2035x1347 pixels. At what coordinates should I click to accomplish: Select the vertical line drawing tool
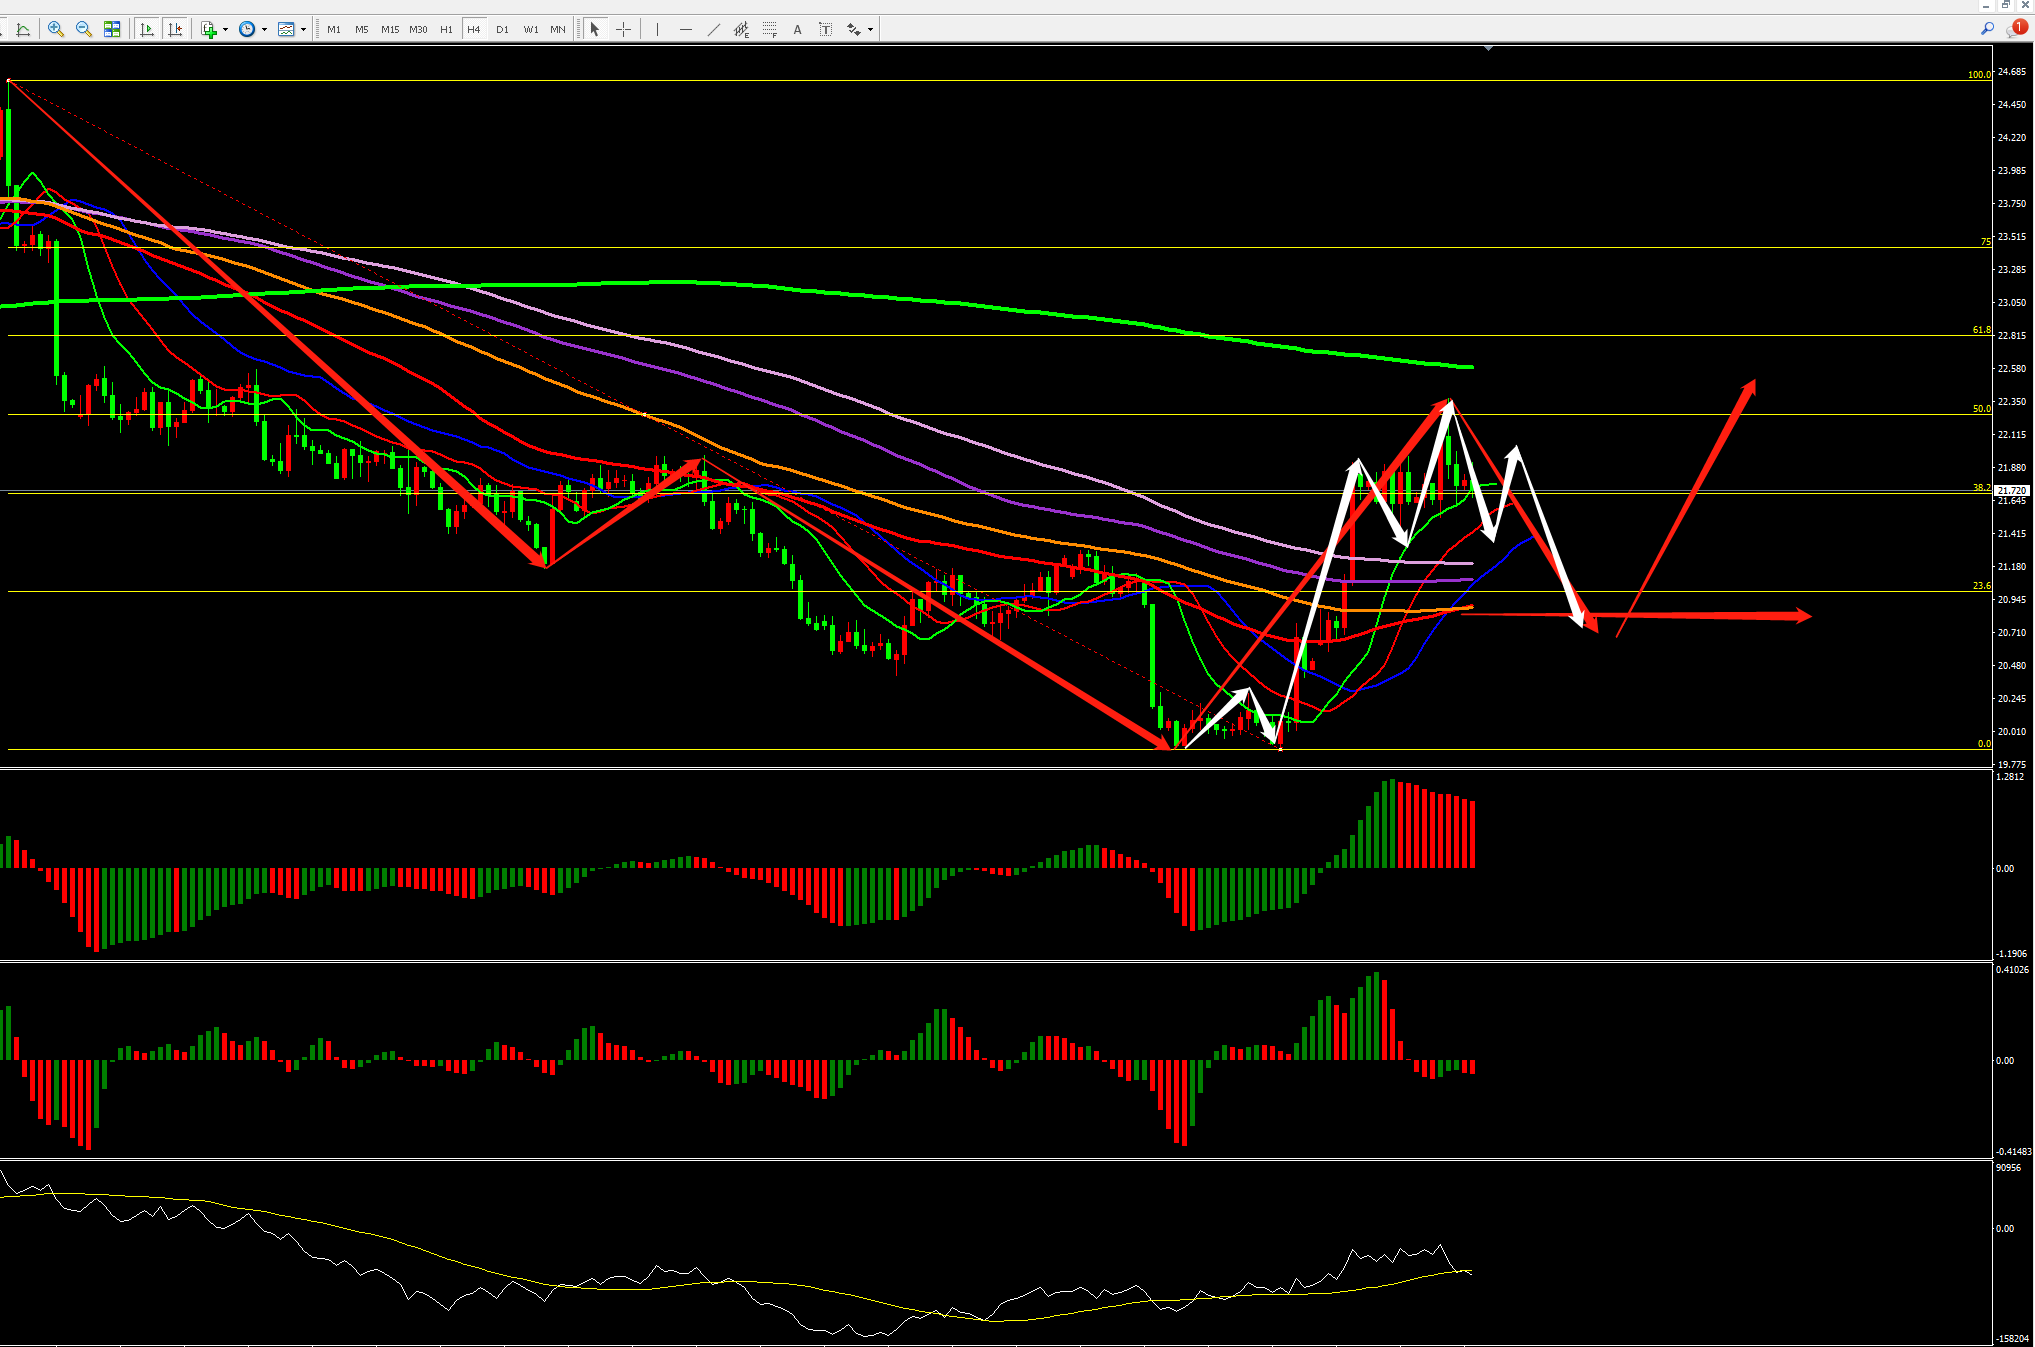click(657, 29)
